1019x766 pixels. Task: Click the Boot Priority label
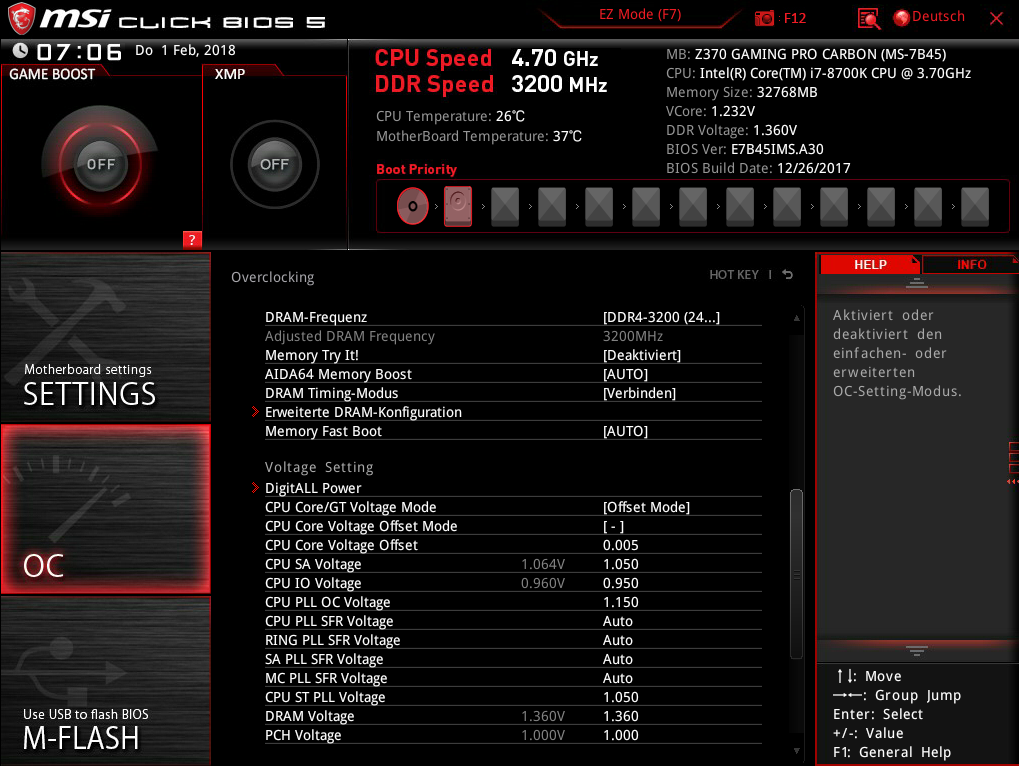coord(417,170)
